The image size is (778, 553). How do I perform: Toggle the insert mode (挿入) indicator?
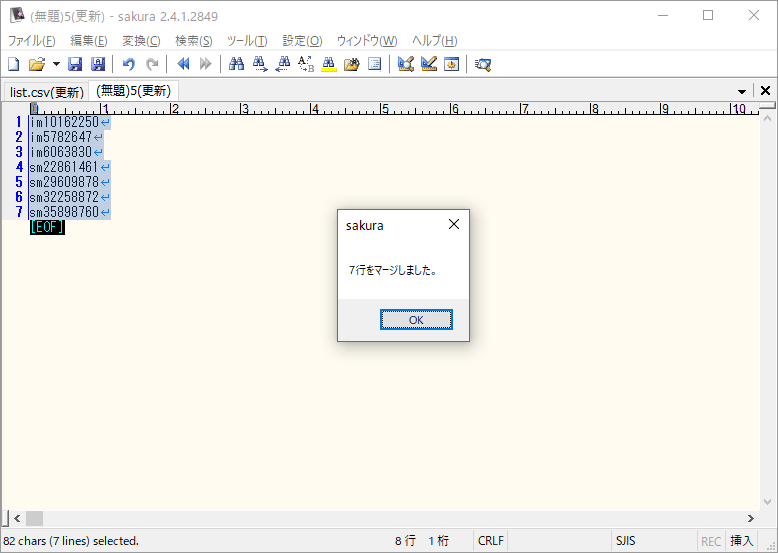(x=741, y=541)
